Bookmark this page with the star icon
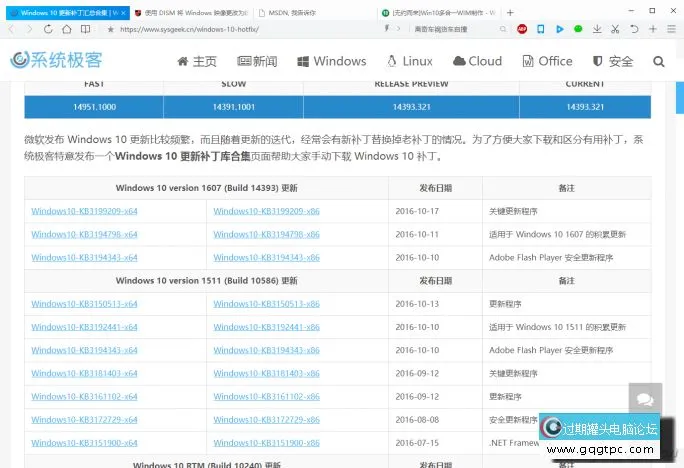This screenshot has width=684, height=468. tap(110, 29)
